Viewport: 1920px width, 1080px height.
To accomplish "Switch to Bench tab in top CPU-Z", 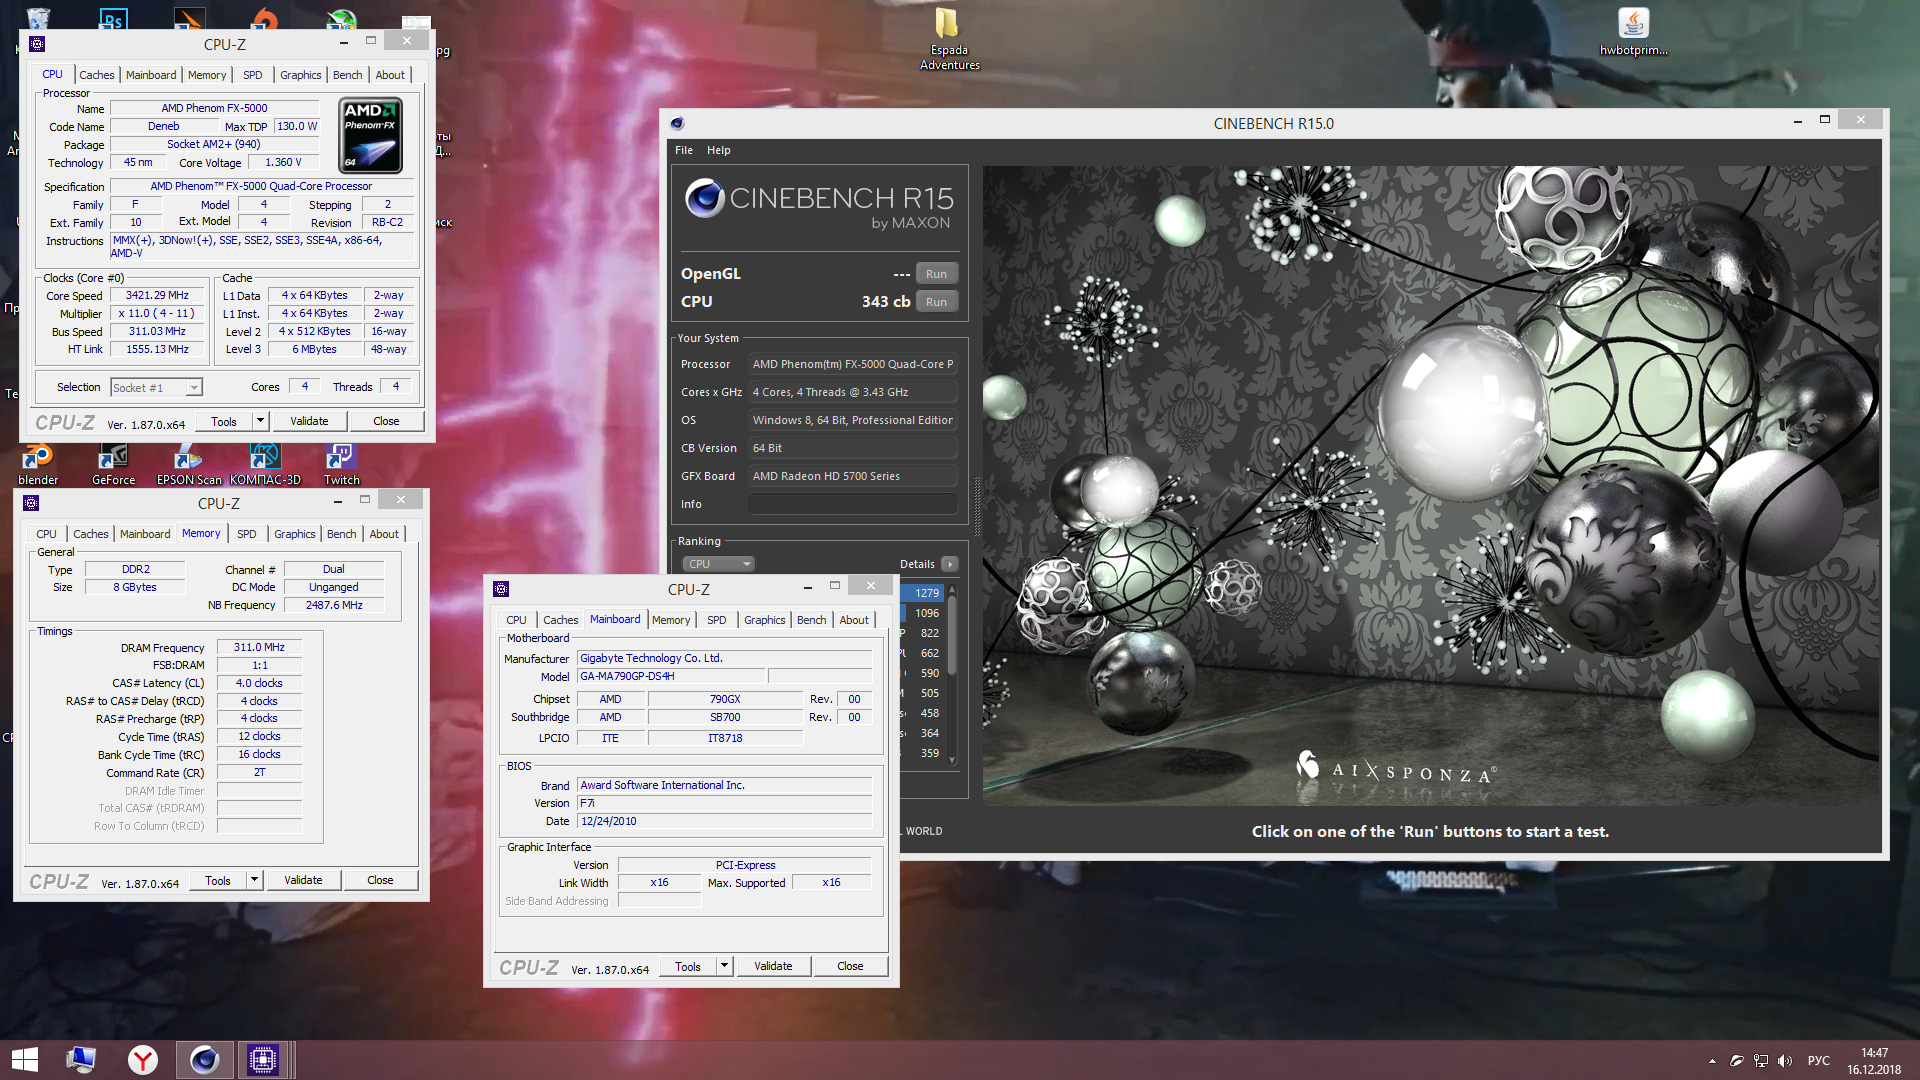I will [x=347, y=75].
